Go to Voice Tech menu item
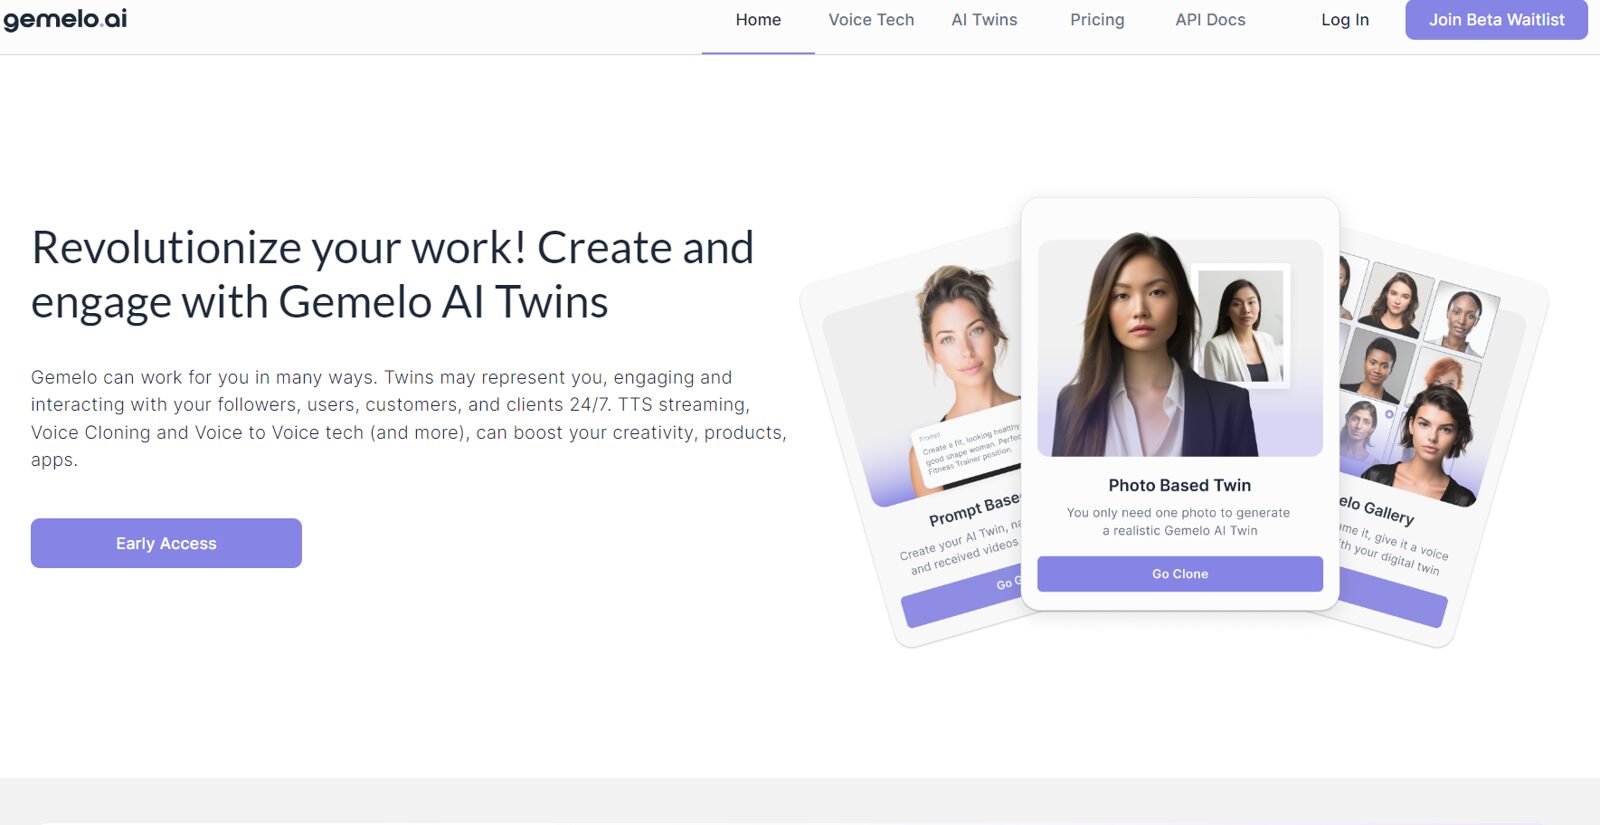 click(871, 20)
